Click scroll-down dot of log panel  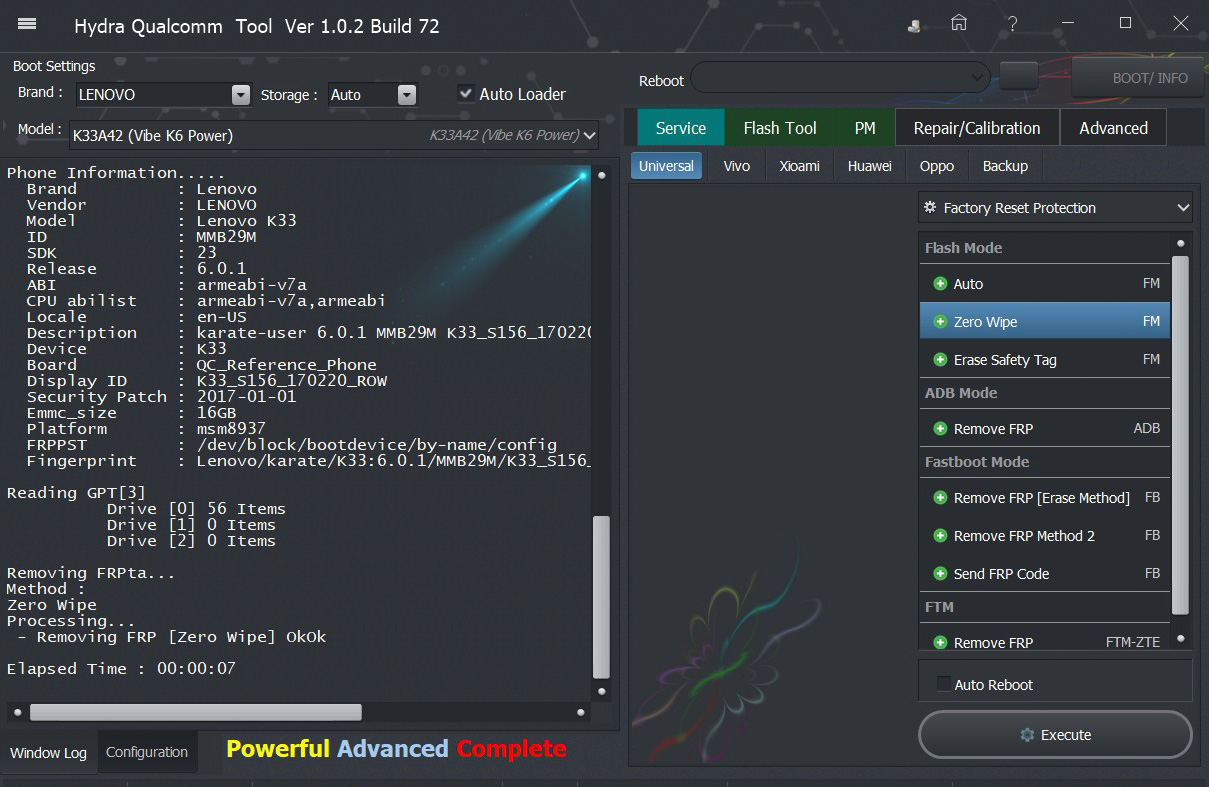point(601,691)
